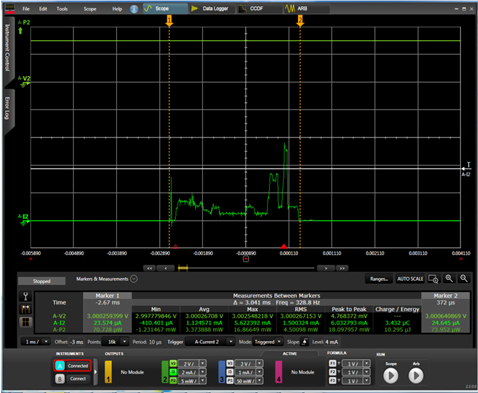Toggle output 2 V2 trace button
This screenshot has width=478, height=393.
click(x=173, y=363)
